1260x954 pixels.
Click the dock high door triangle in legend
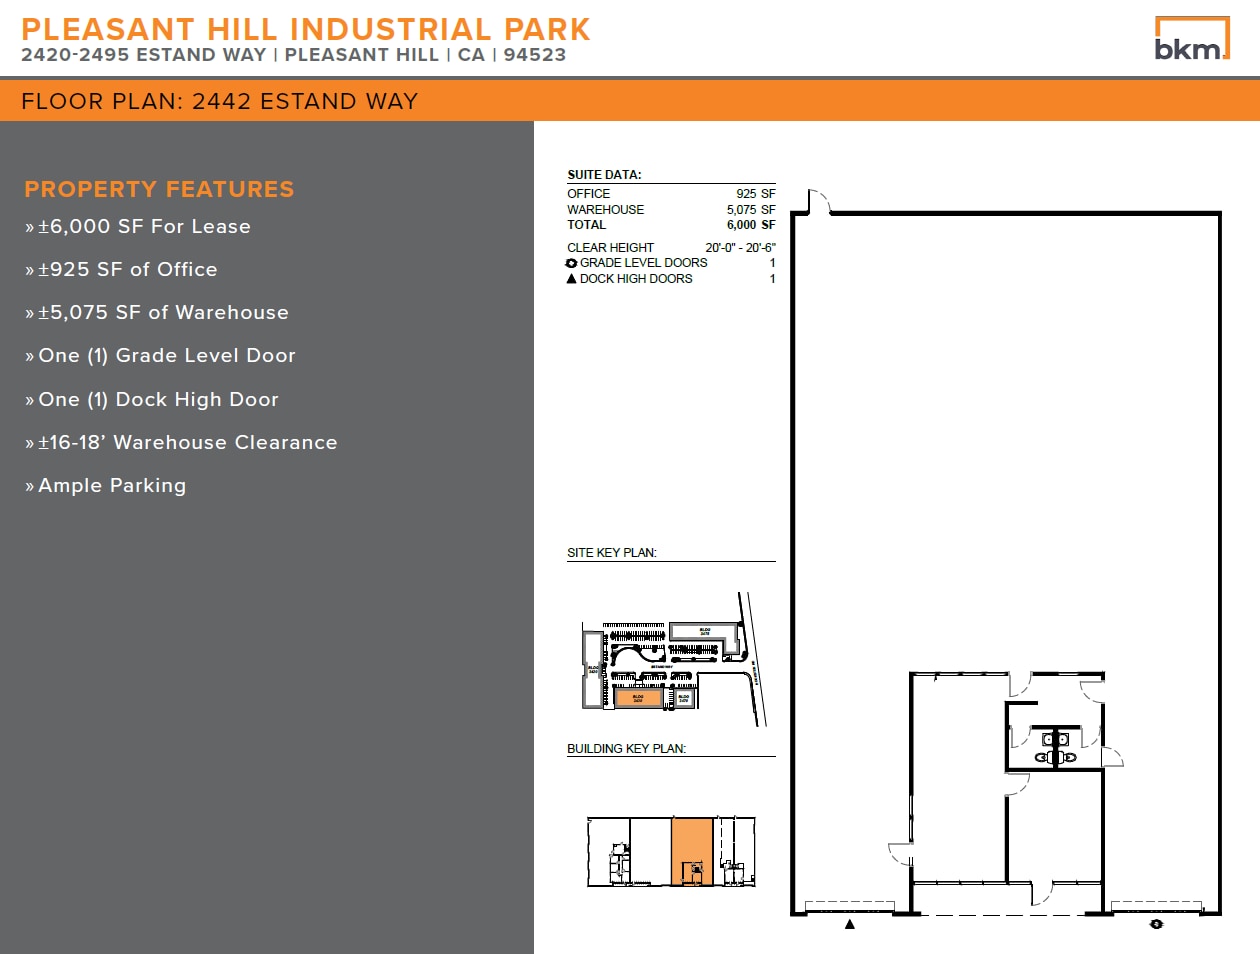pos(572,279)
